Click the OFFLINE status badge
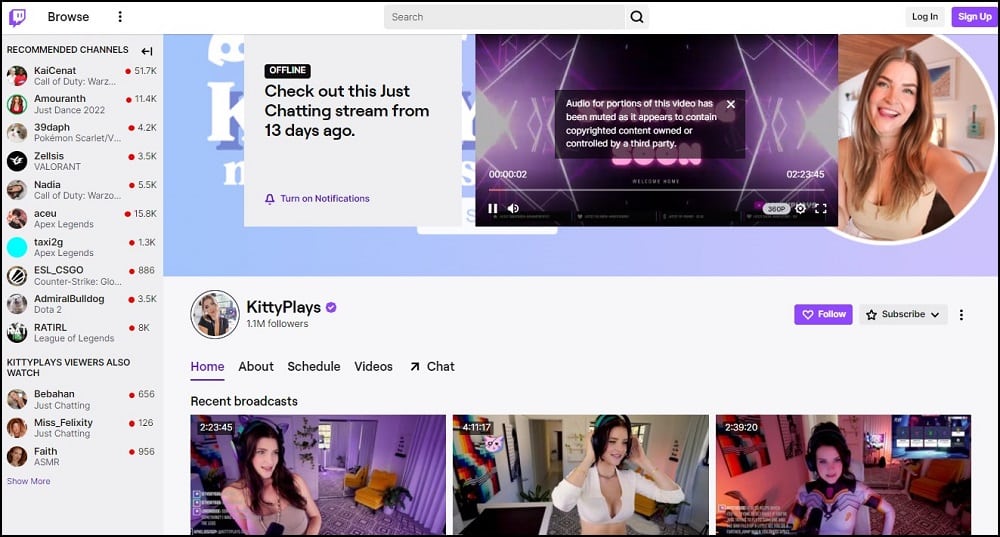Screen dimensions: 1000x537 click(x=288, y=71)
